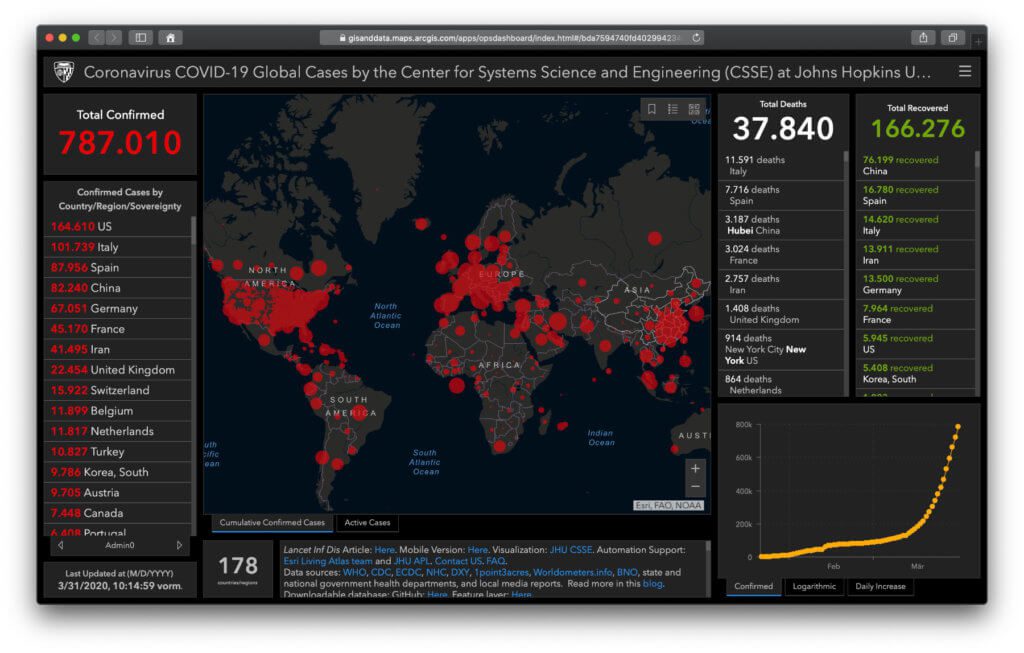
Task: Open the WHO data source link
Action: 355,573
